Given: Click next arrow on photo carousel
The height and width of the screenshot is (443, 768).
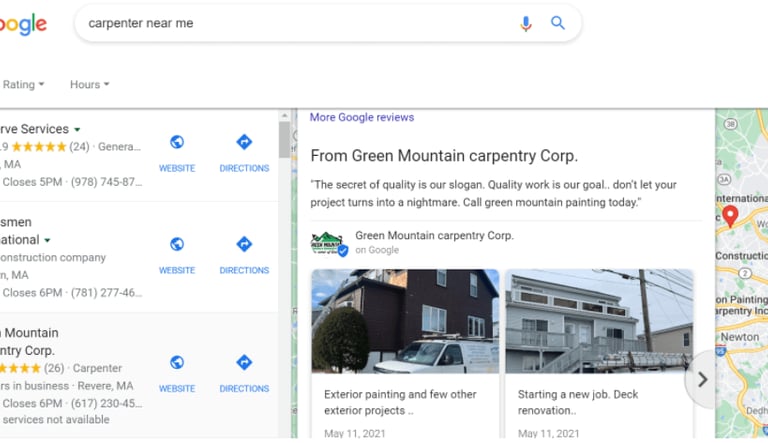Looking at the screenshot, I should pyautogui.click(x=702, y=379).
